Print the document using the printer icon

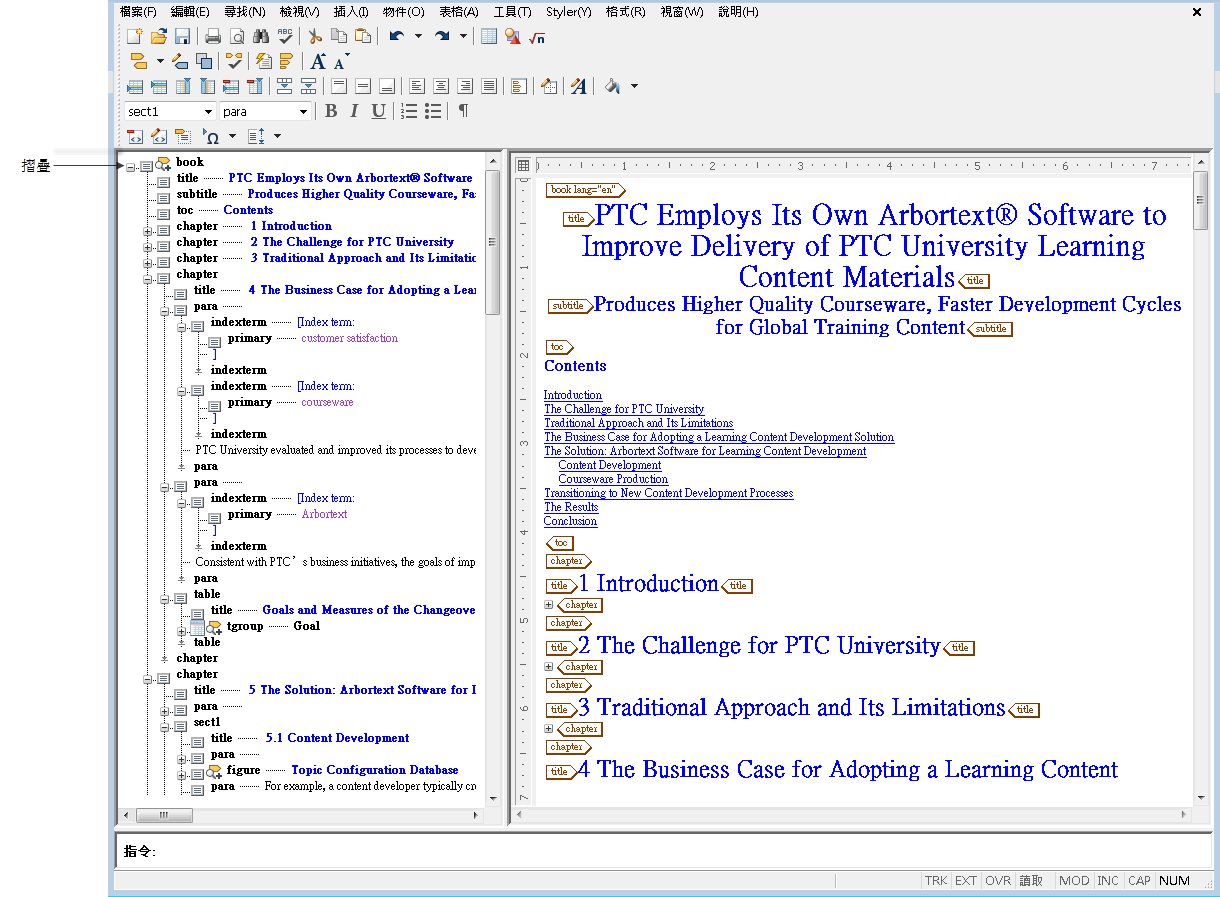(213, 37)
